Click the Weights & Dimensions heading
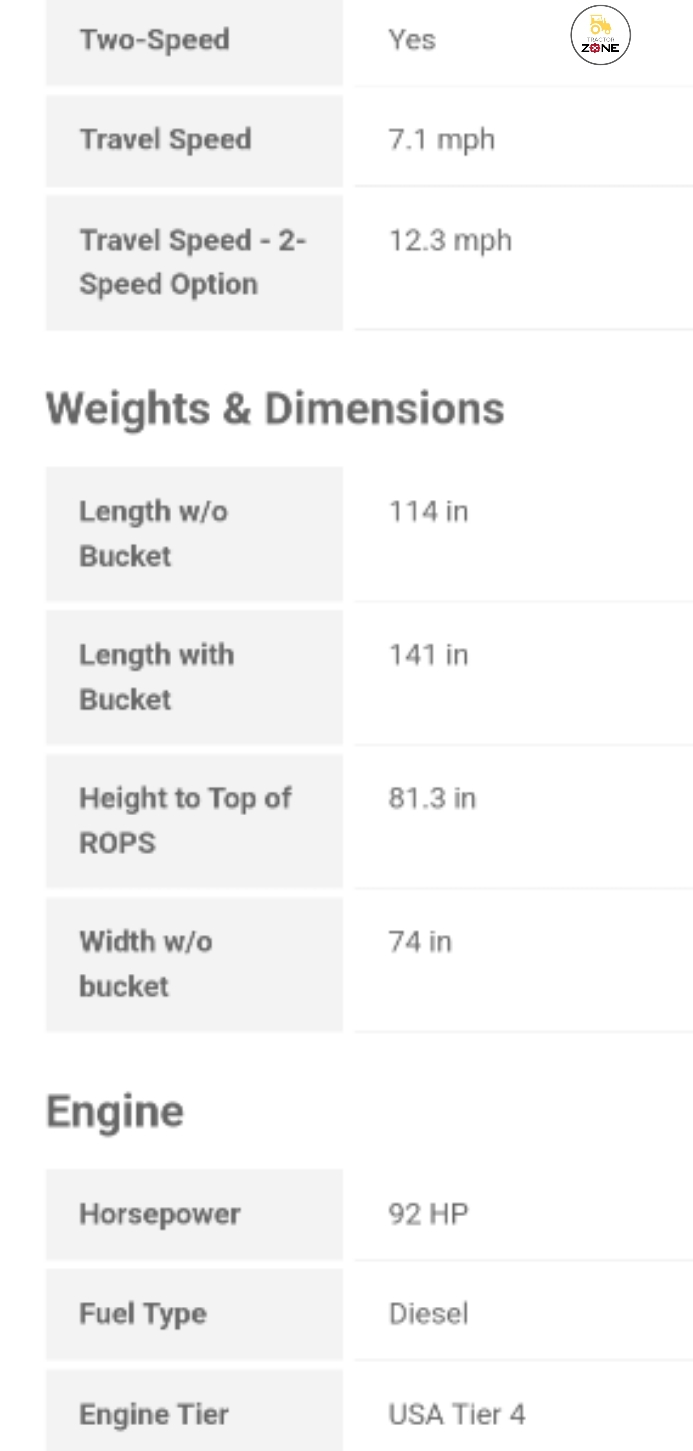Screen dimensions: 693x1451 (x=275, y=408)
